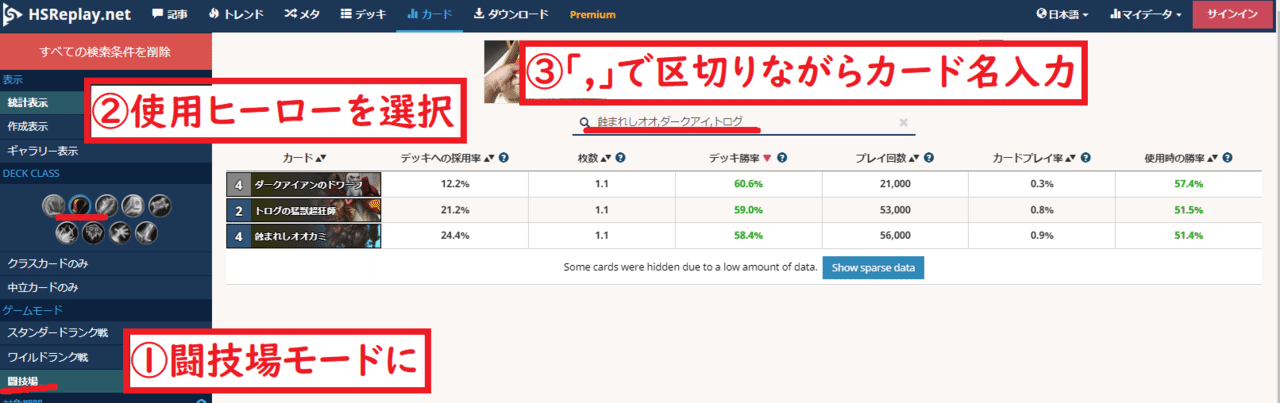The height and width of the screenshot is (403, 1280).
Task: Toggle クラスカードのみ filter
Action: (106, 263)
